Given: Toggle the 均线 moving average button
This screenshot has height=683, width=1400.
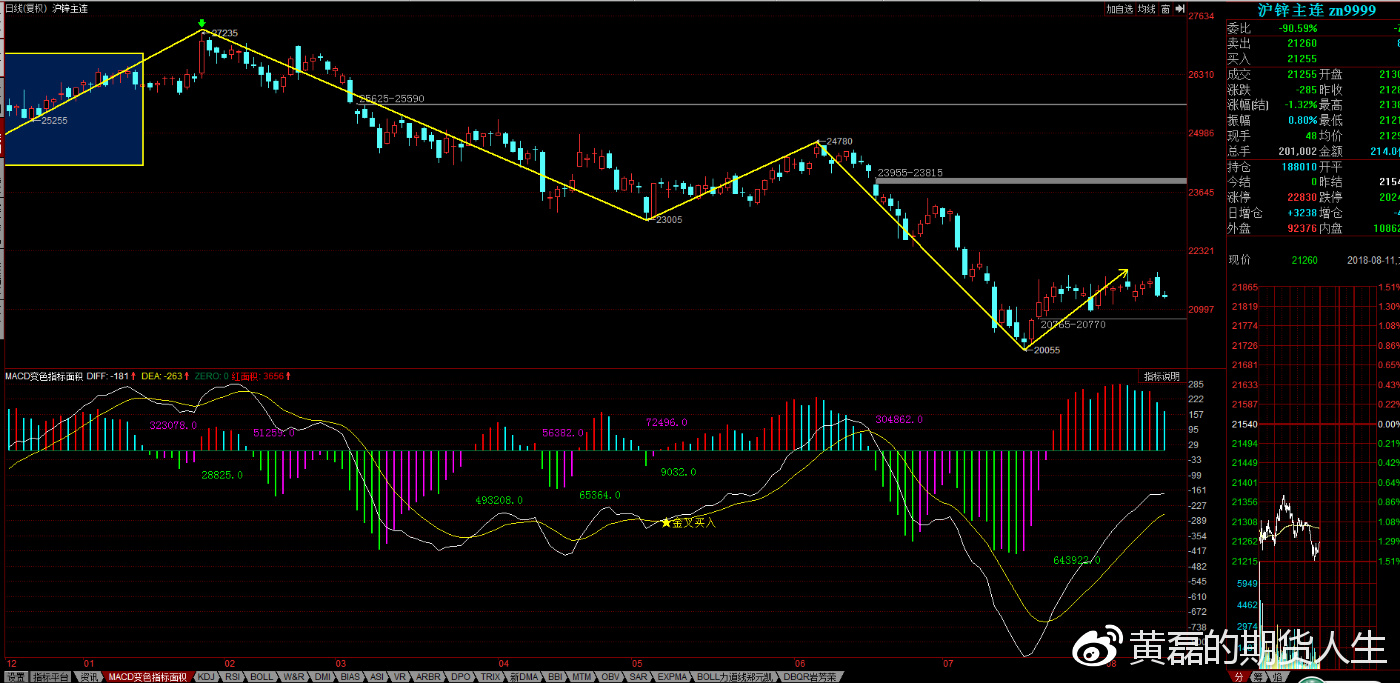Looking at the screenshot, I should tap(1146, 8).
